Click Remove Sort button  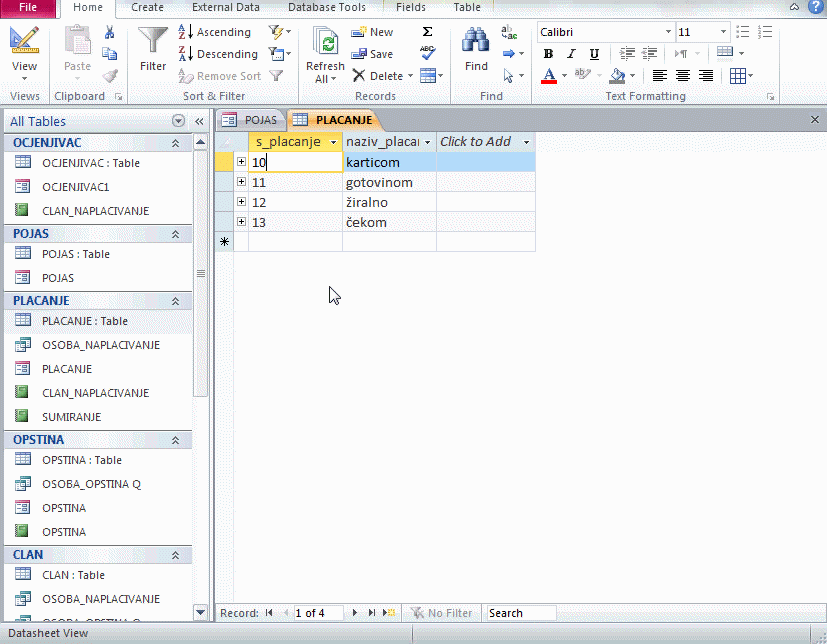coord(219,76)
